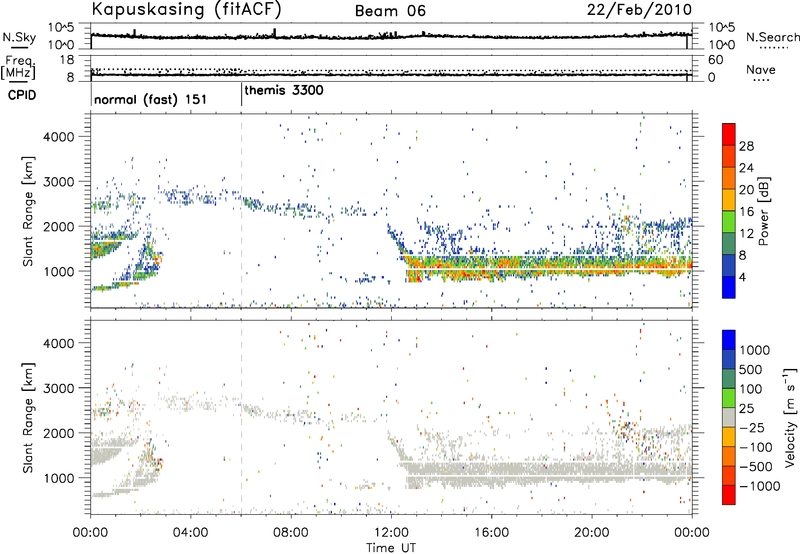800x554 pixels.
Task: Click the 'Nave' legend label
Action: 761,70
